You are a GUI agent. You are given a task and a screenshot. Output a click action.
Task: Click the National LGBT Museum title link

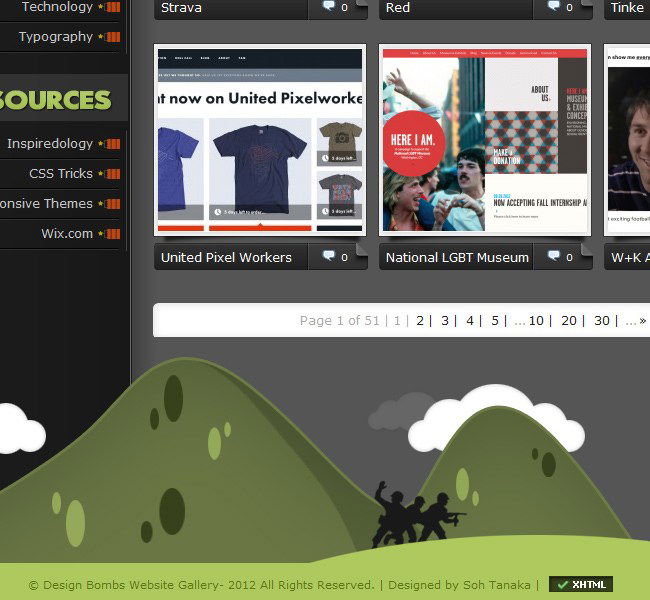coord(457,257)
